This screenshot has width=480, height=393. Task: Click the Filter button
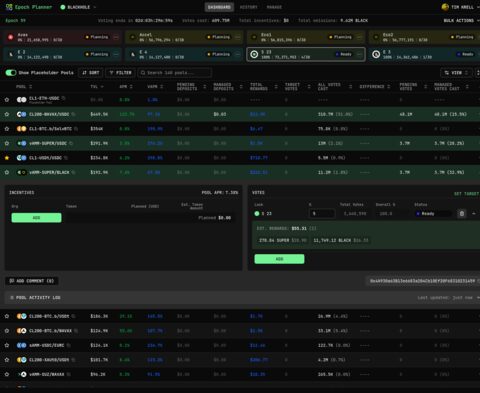pyautogui.click(x=120, y=73)
